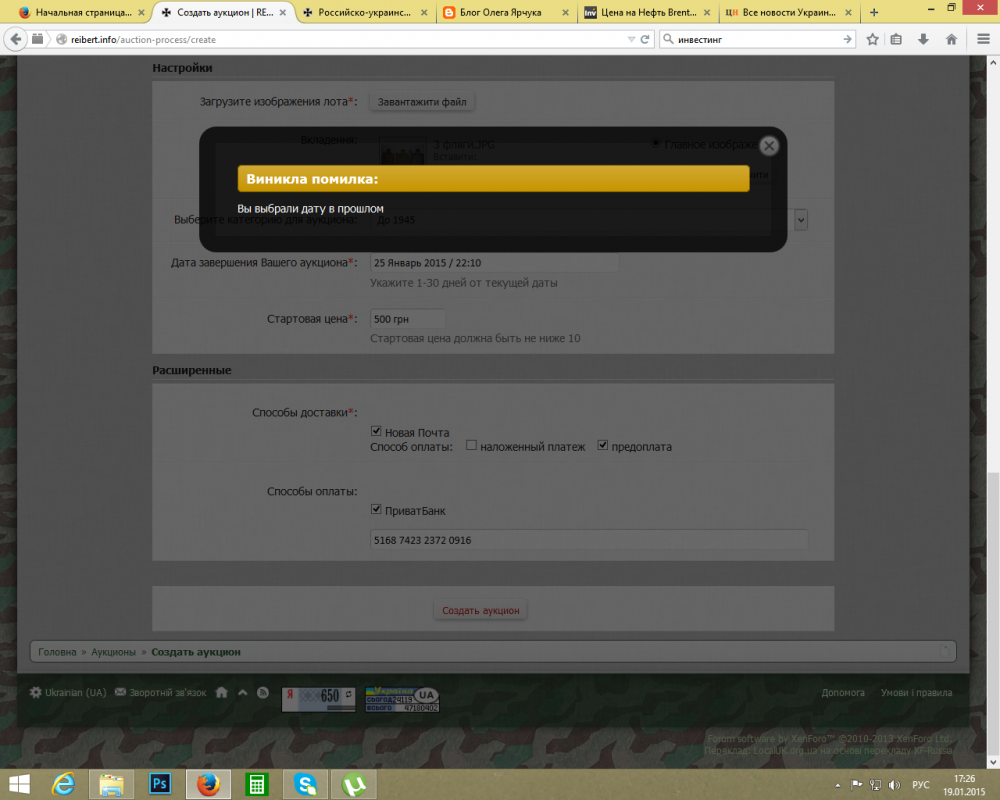
Task: Click the volume speaker tray icon
Action: pos(894,785)
